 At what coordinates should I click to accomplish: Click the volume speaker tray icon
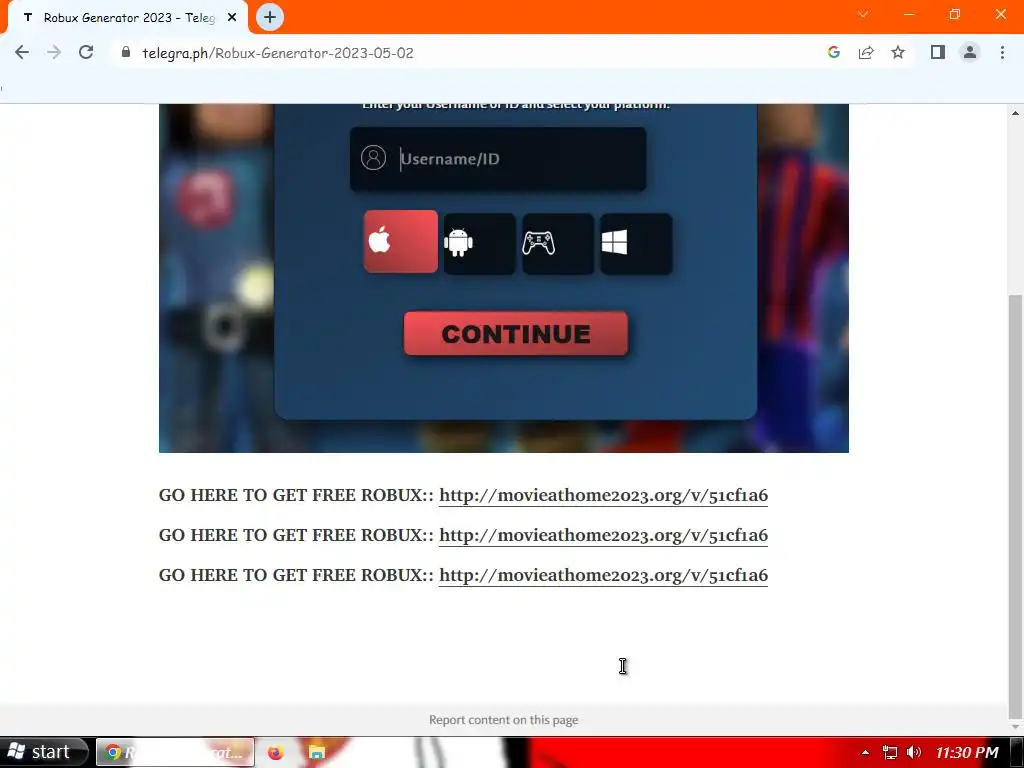click(914, 752)
